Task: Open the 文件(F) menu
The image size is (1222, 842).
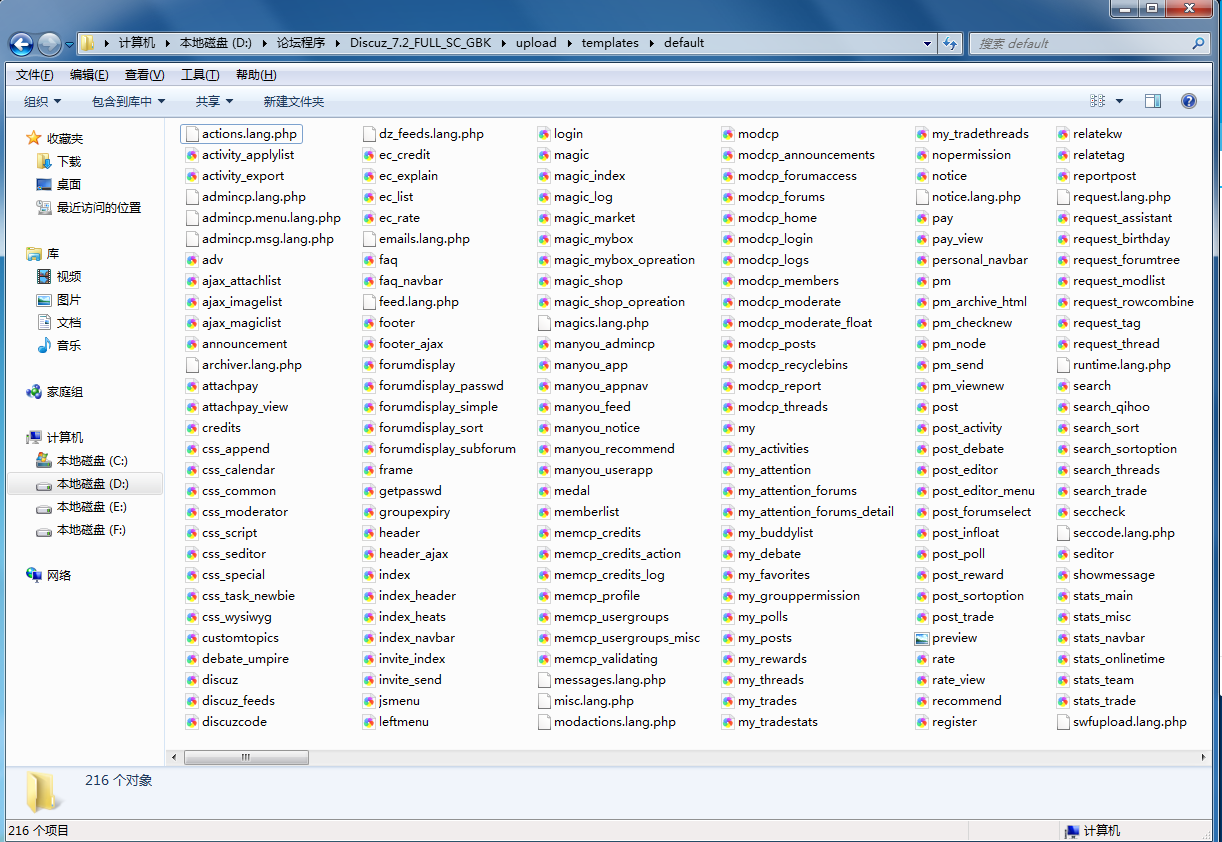Action: (x=35, y=75)
